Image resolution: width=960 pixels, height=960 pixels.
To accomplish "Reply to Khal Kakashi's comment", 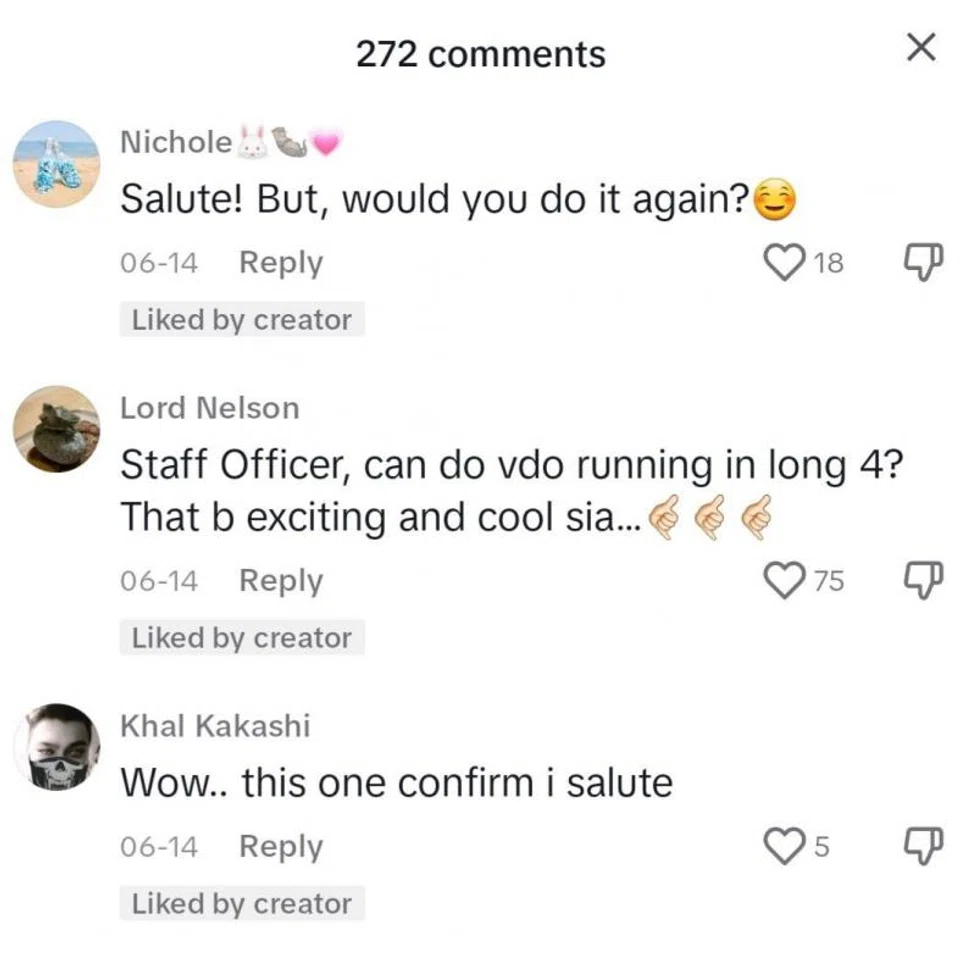I will coord(280,847).
